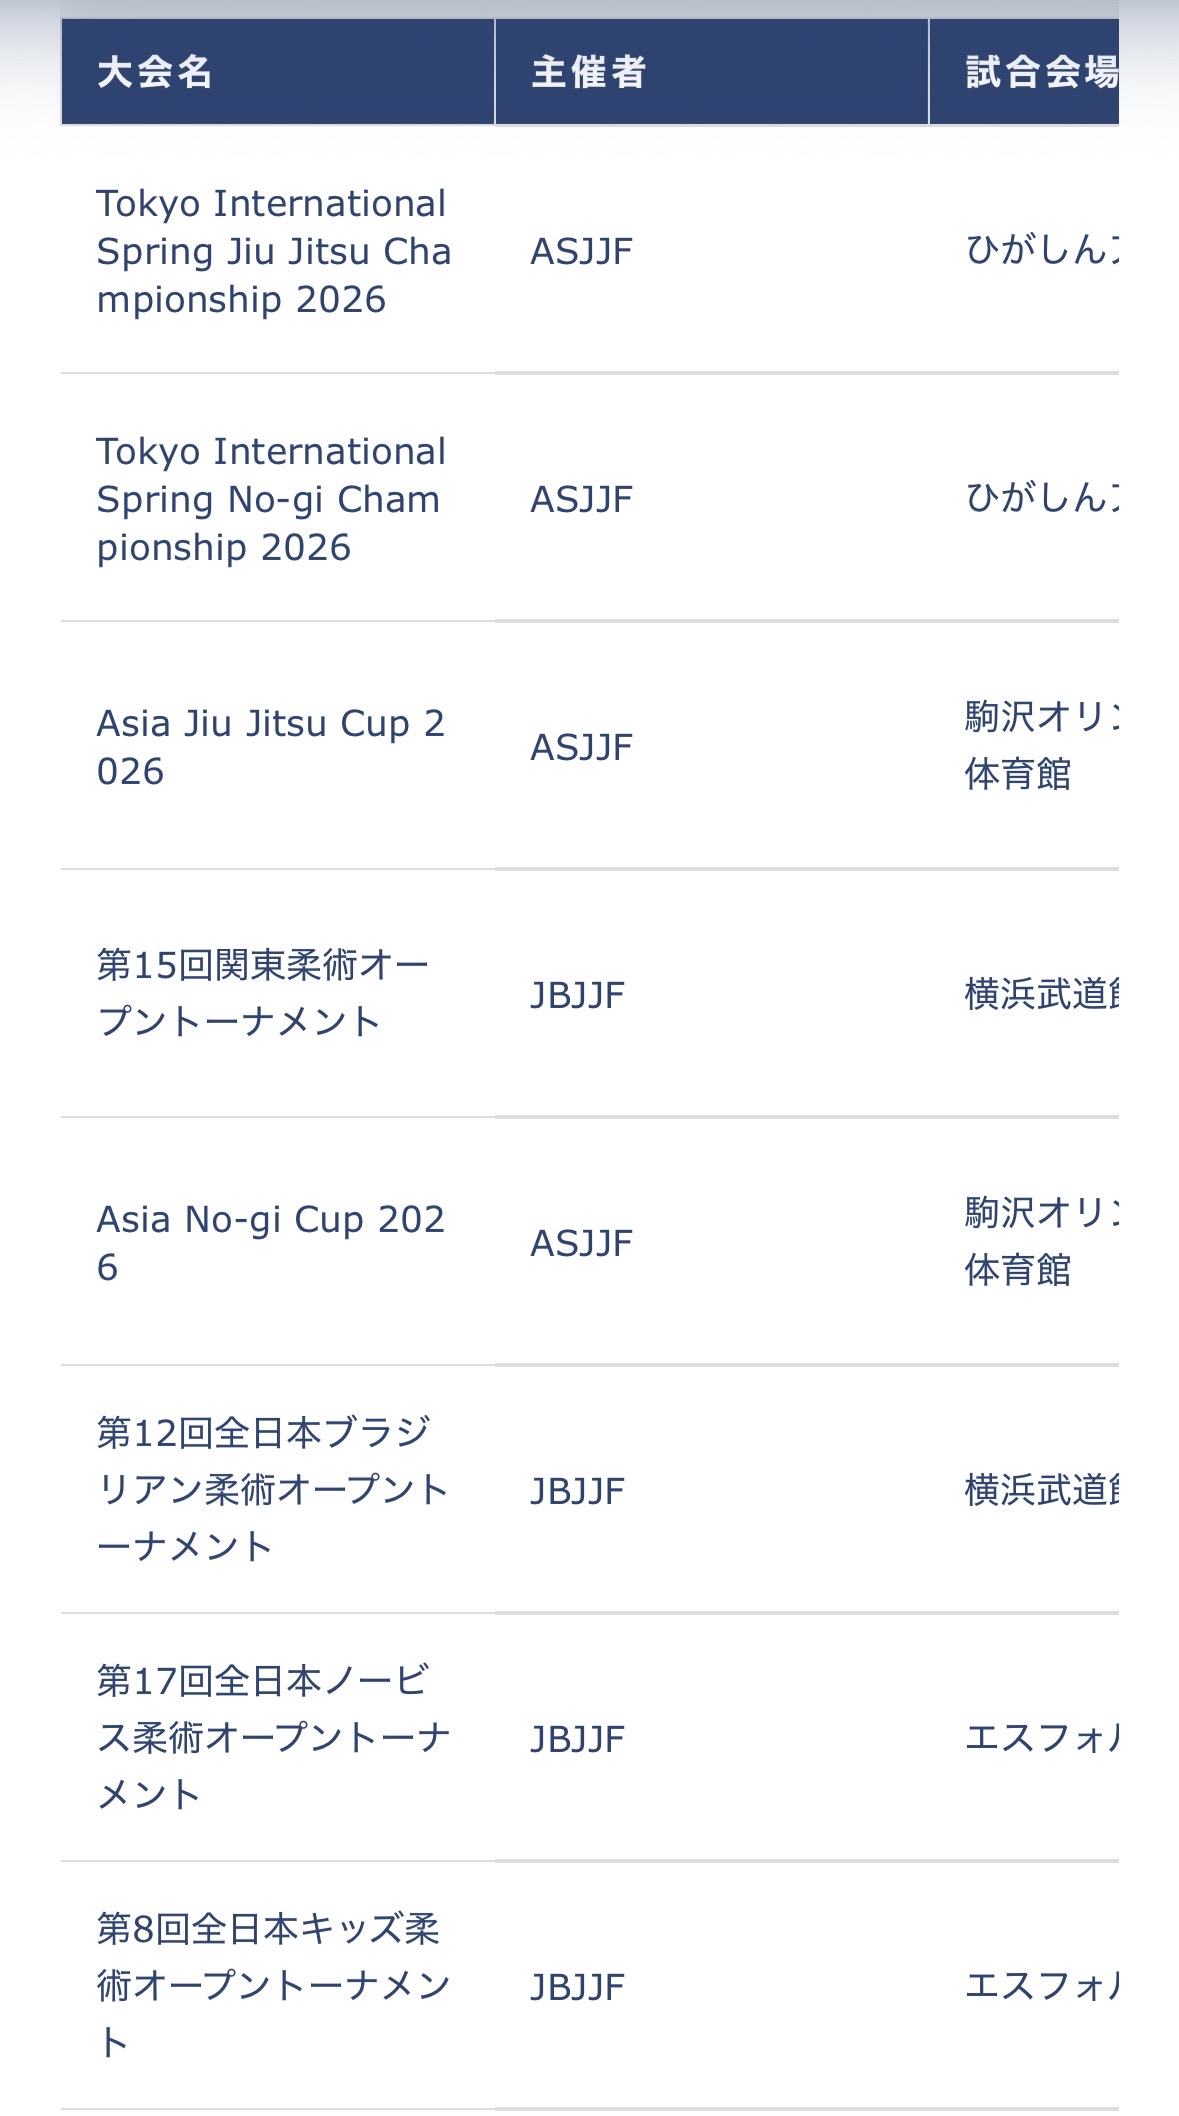Click JBJJF organizer for 第8回全日本キッズ柔術
This screenshot has height=2116, width=1179.
(x=577, y=1987)
